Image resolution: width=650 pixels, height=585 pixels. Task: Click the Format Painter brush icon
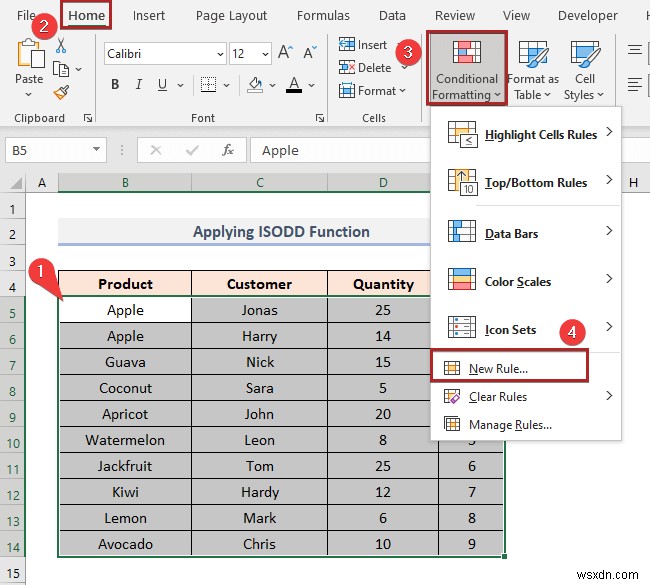[61, 92]
